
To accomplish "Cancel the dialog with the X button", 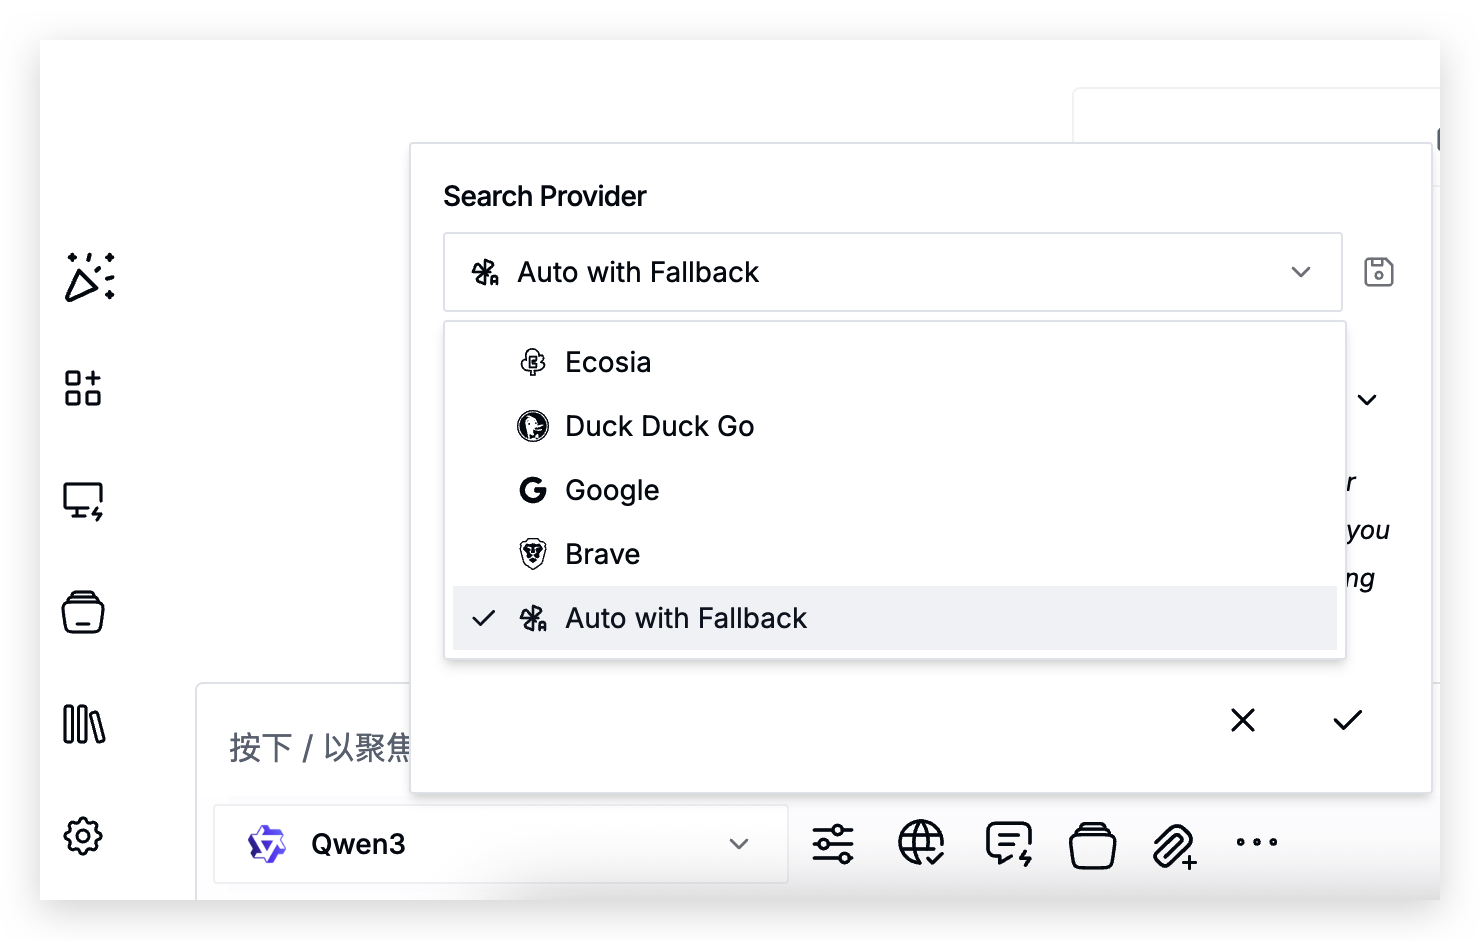I will tap(1243, 720).
